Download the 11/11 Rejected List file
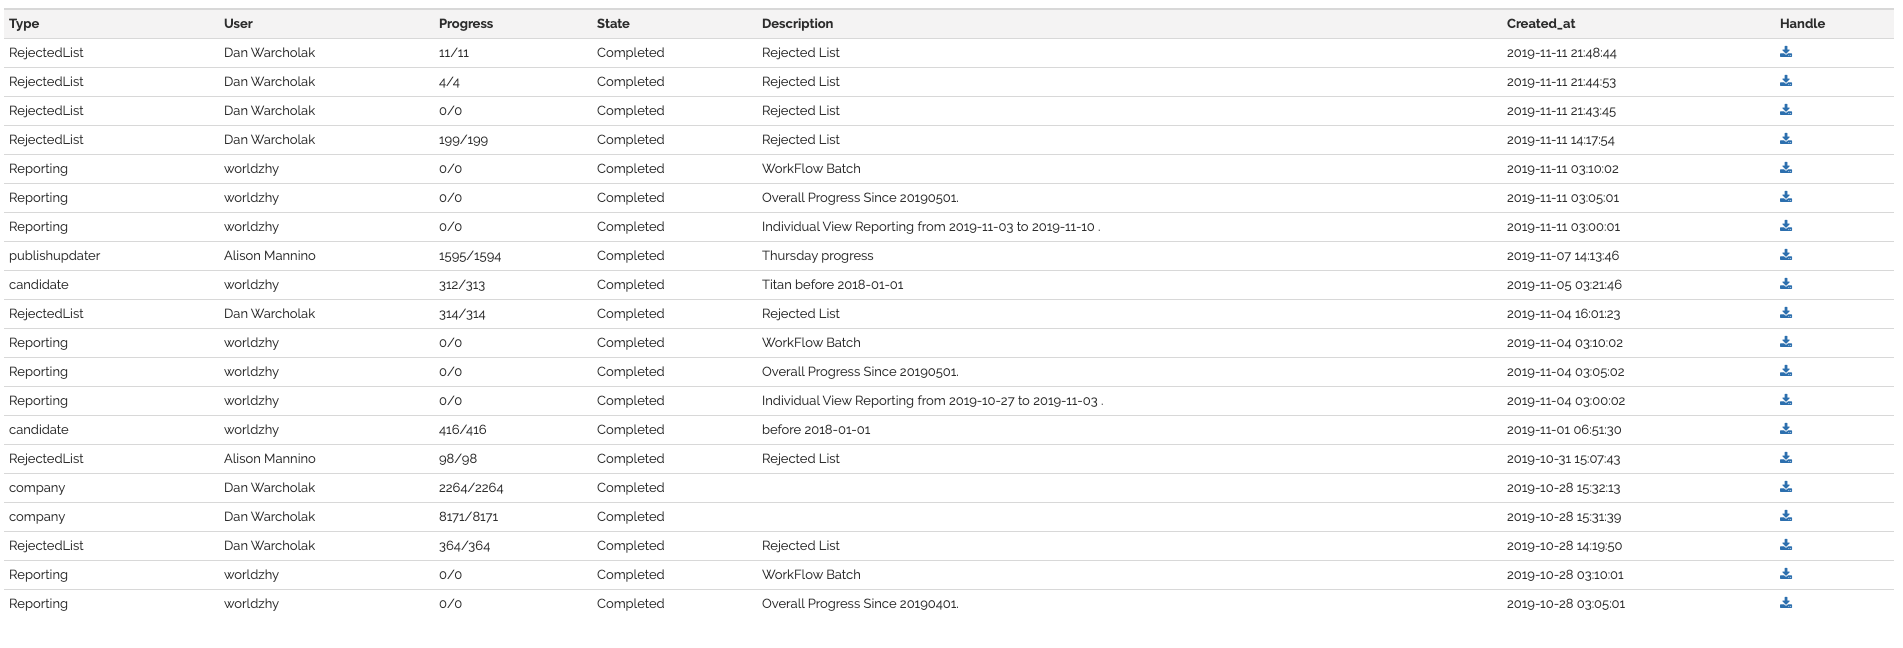1903x648 pixels. coord(1785,53)
